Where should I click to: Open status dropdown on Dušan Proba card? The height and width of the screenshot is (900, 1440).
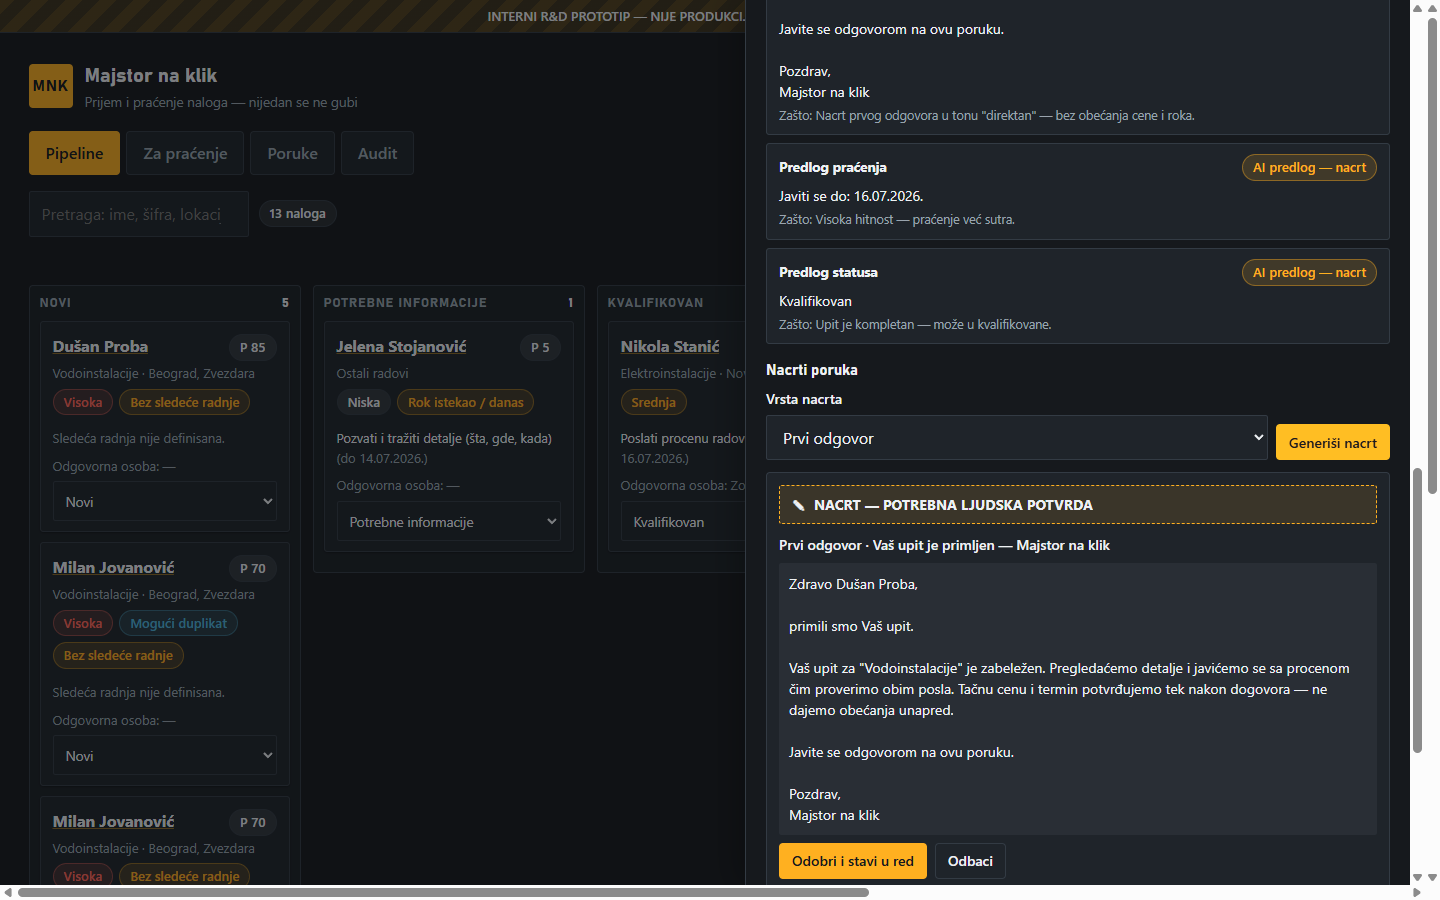165,501
